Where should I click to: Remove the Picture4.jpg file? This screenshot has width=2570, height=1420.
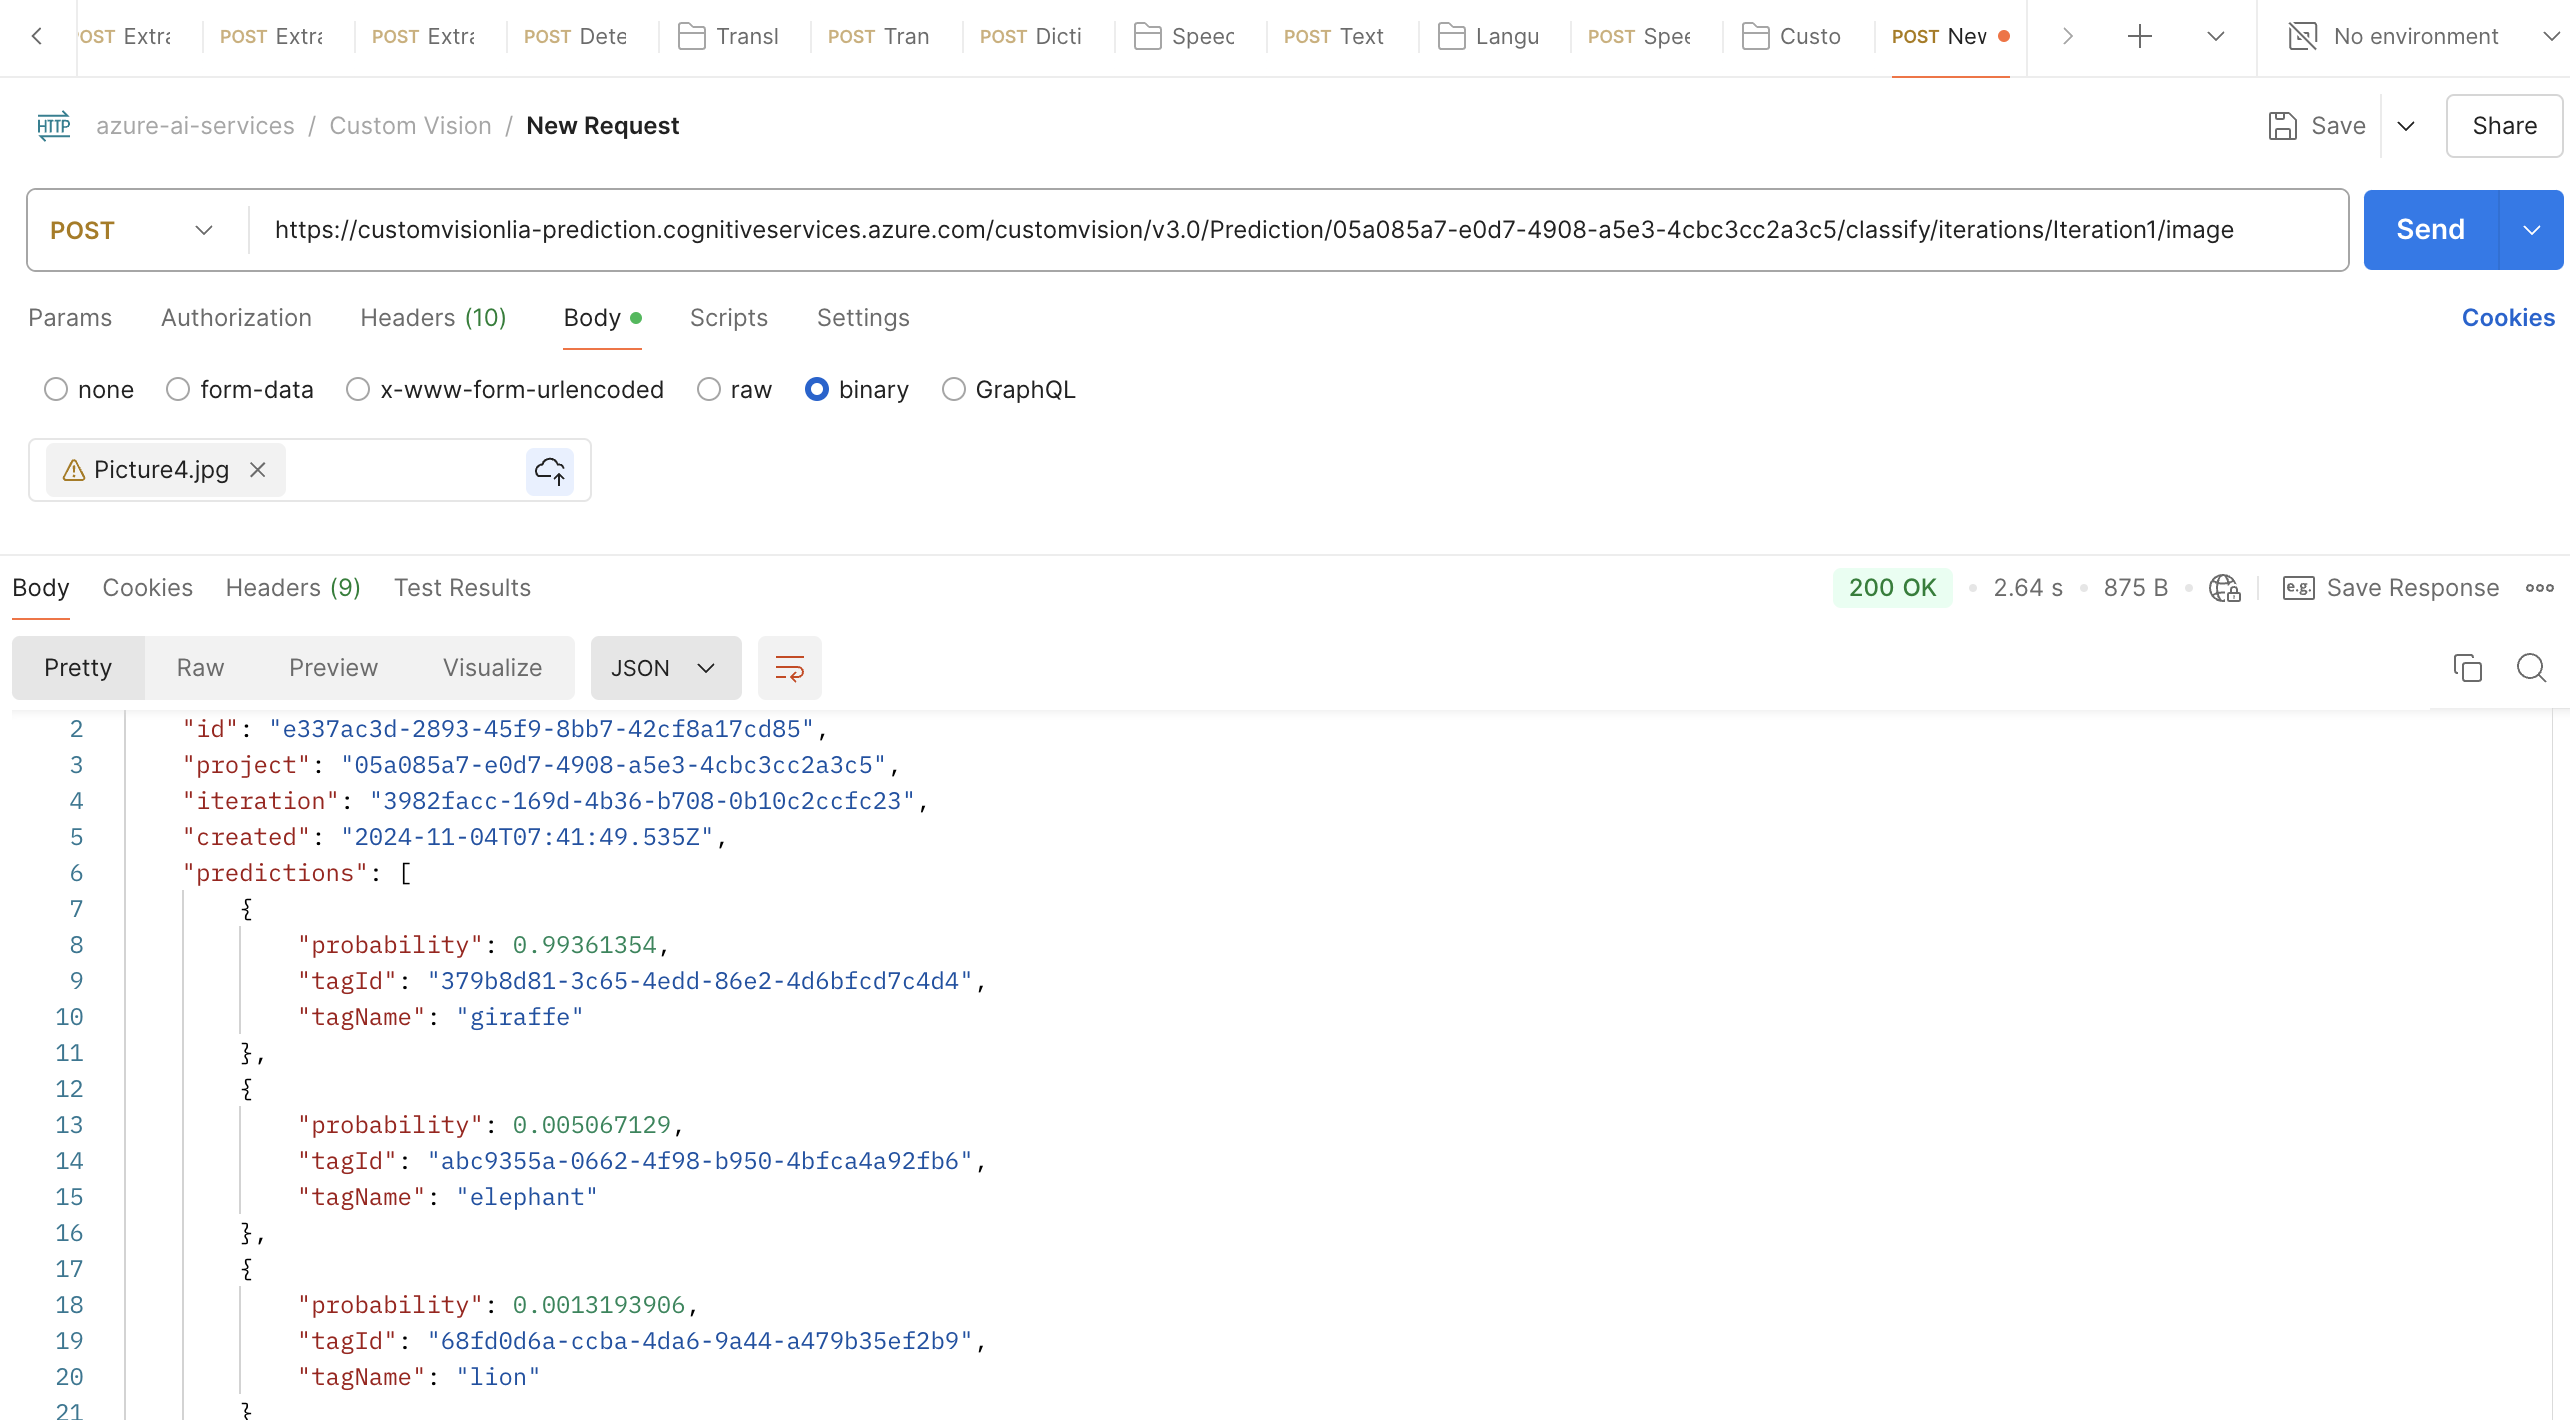pyautogui.click(x=257, y=470)
